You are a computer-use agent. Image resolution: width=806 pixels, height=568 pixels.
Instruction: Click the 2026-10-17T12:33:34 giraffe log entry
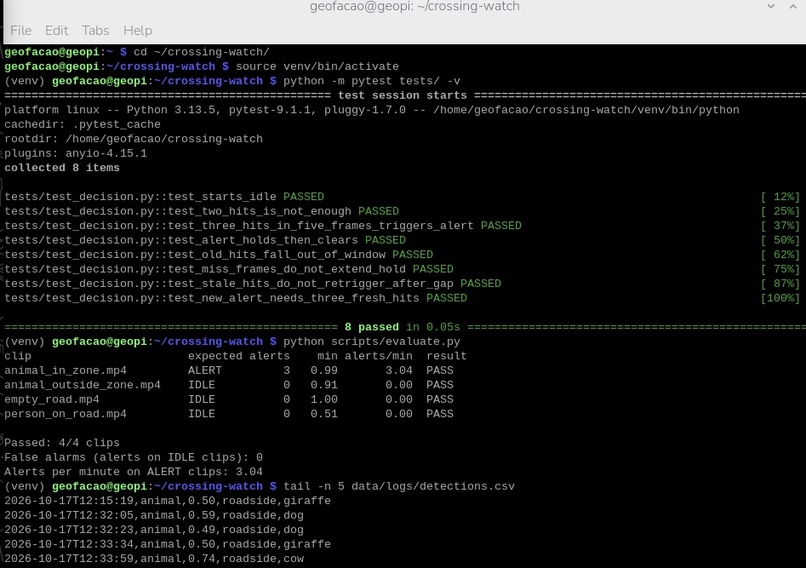(x=168, y=544)
